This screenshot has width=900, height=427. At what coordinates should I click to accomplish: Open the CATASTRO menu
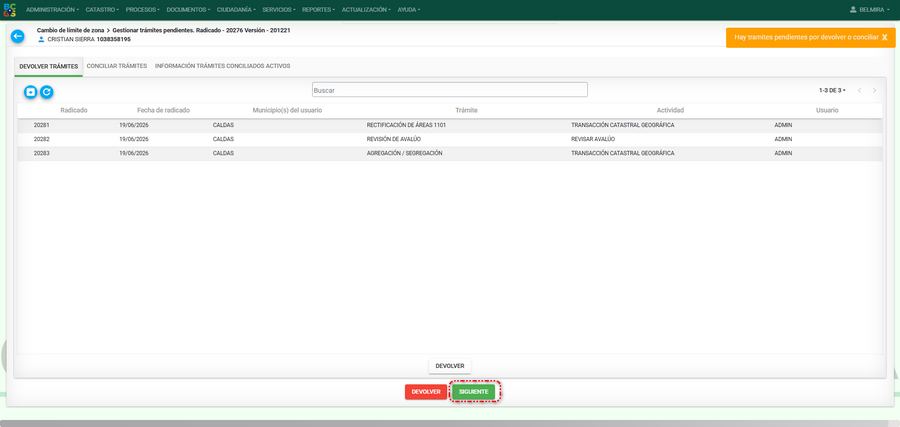[102, 10]
